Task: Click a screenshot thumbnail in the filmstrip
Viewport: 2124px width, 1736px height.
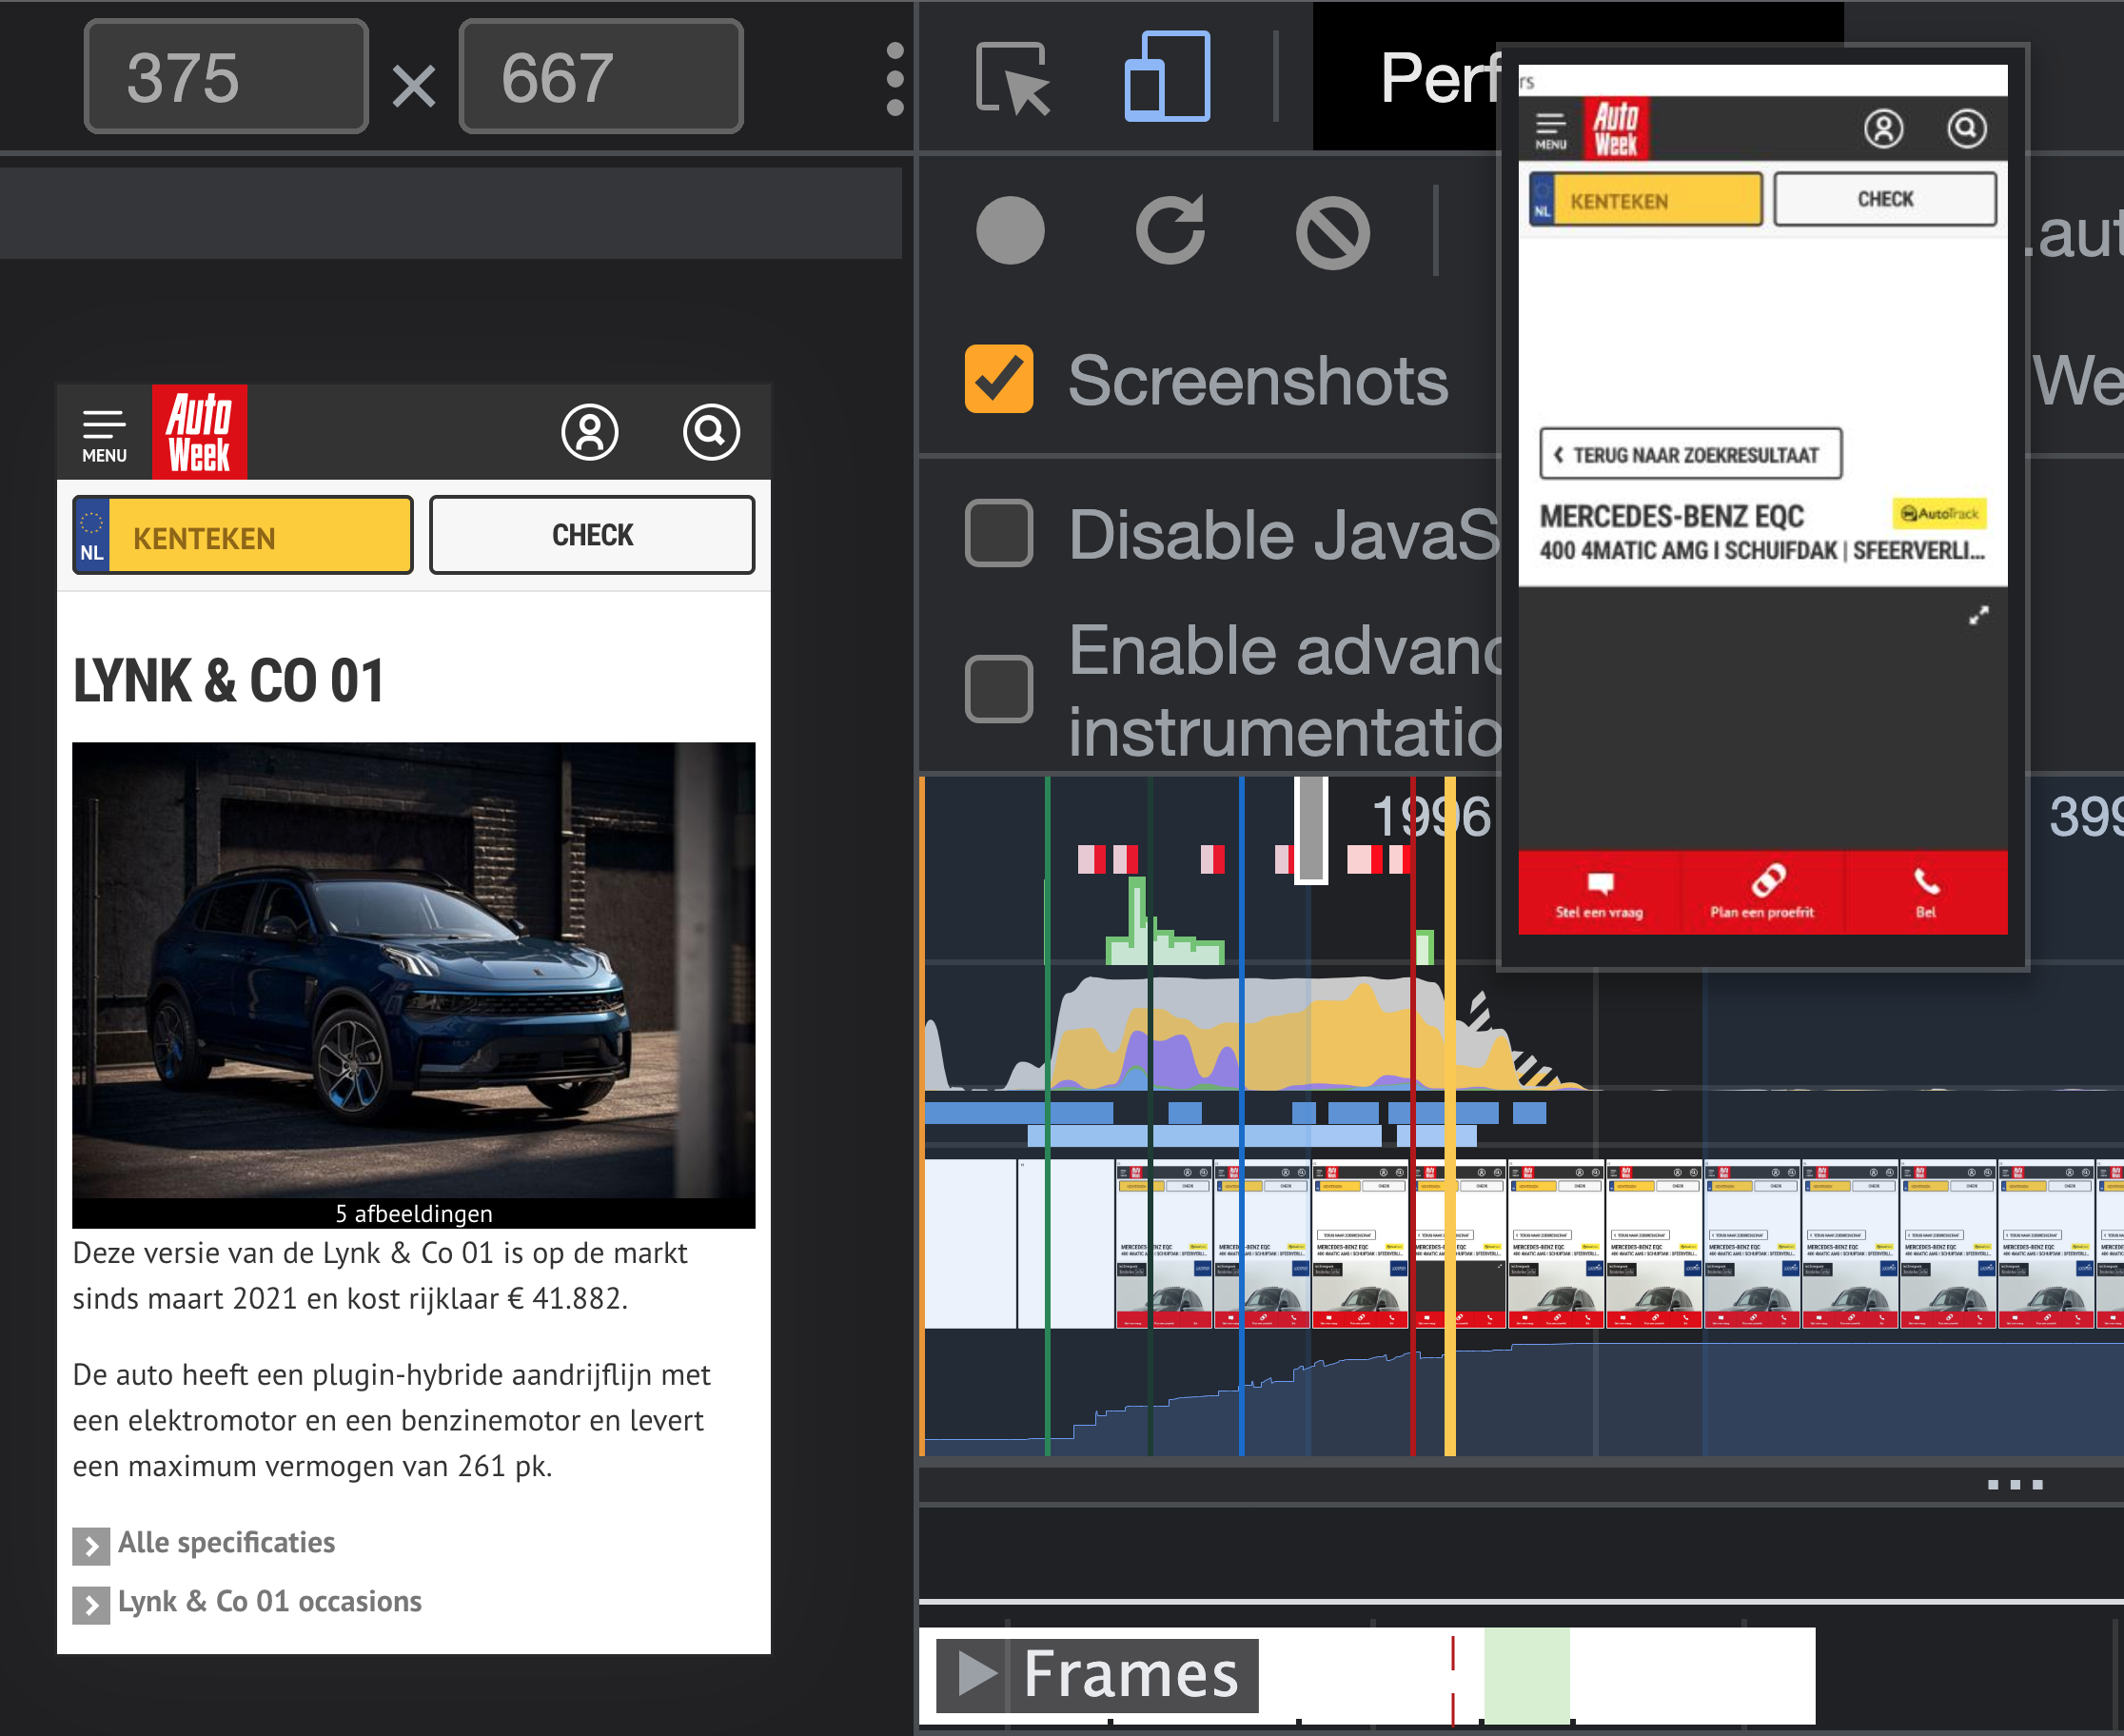Action: click(x=1360, y=1243)
